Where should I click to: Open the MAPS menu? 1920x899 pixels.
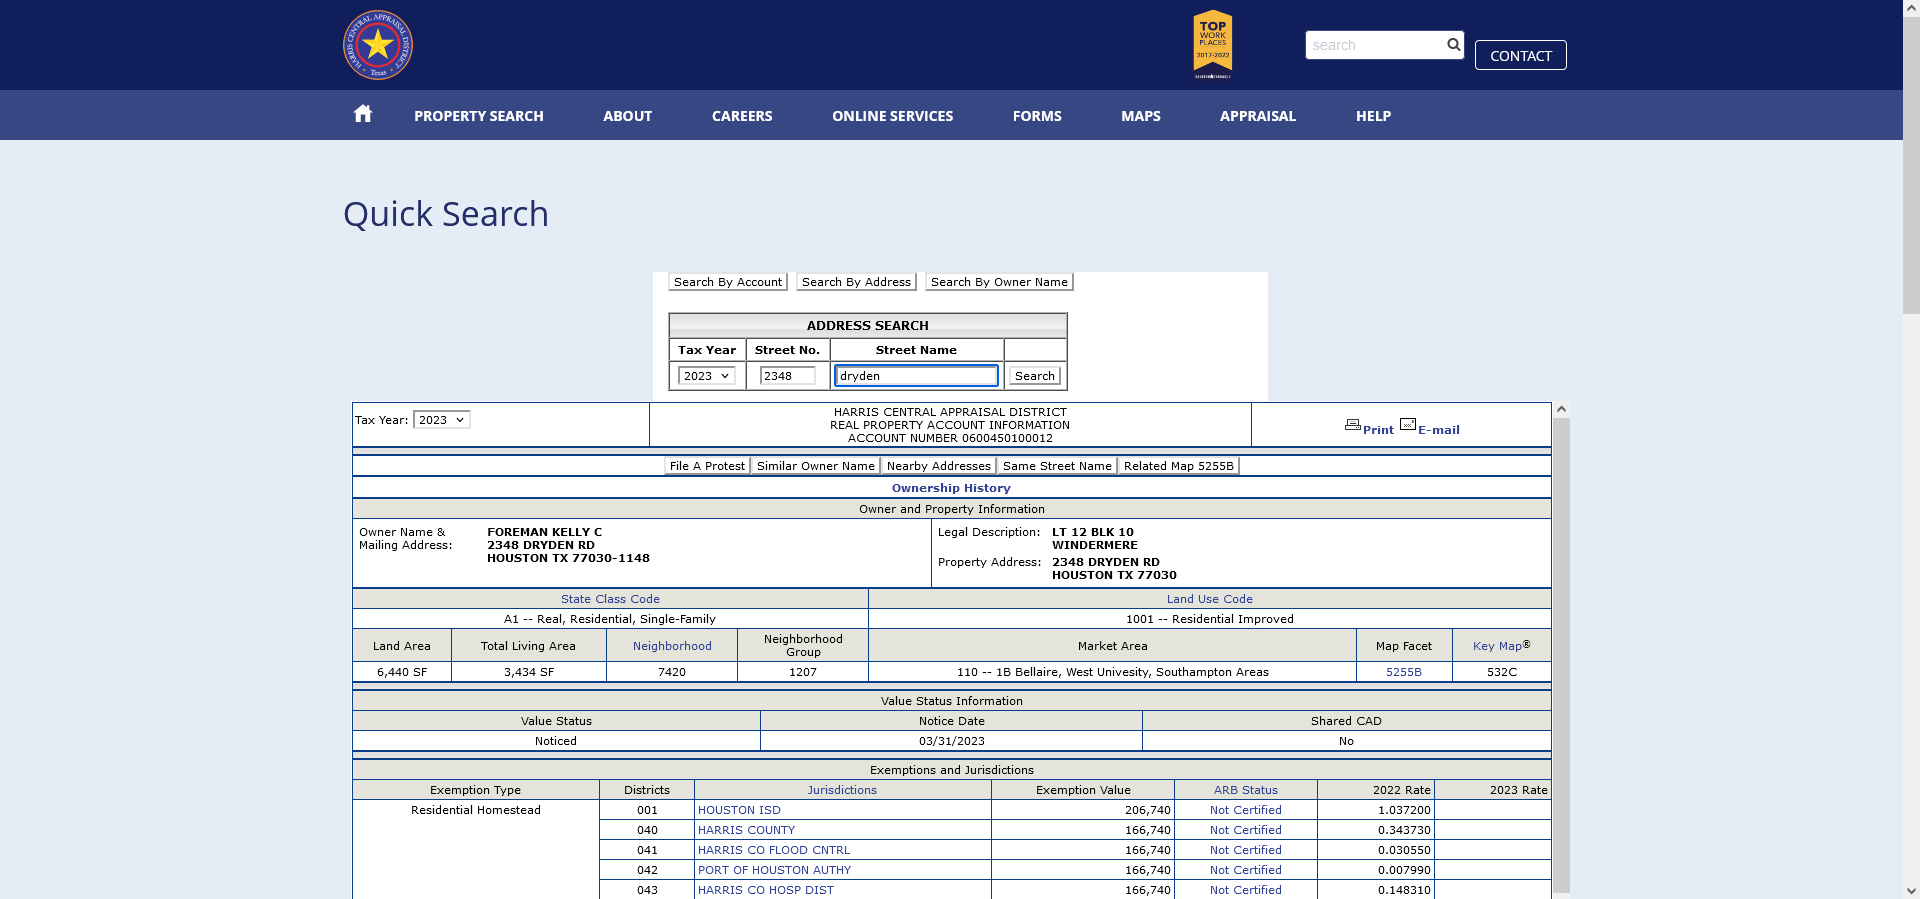1141,116
